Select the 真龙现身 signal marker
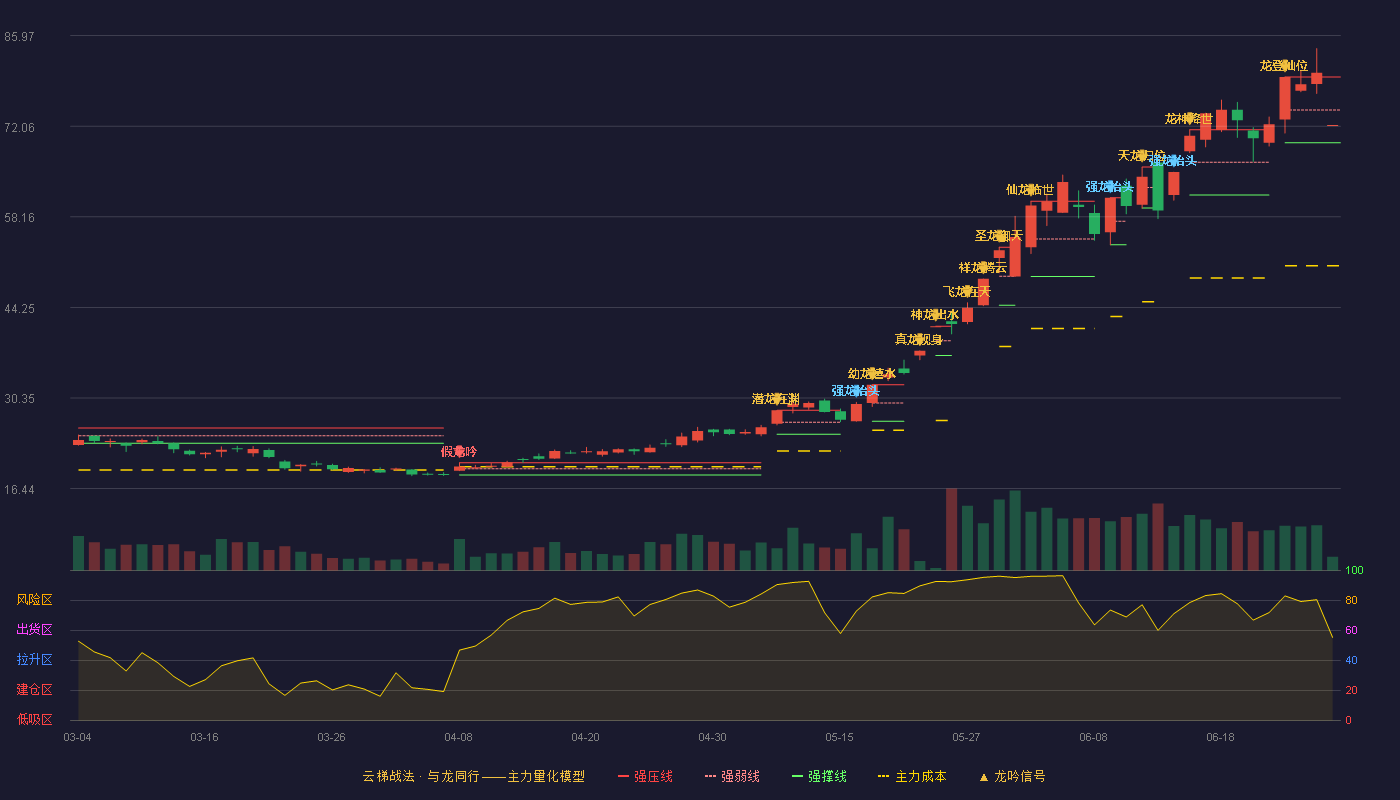 click(x=919, y=340)
